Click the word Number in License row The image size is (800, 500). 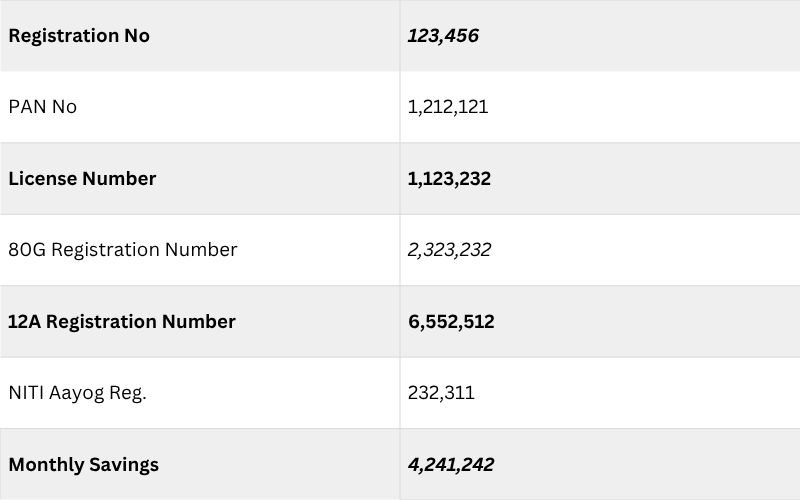pos(119,179)
